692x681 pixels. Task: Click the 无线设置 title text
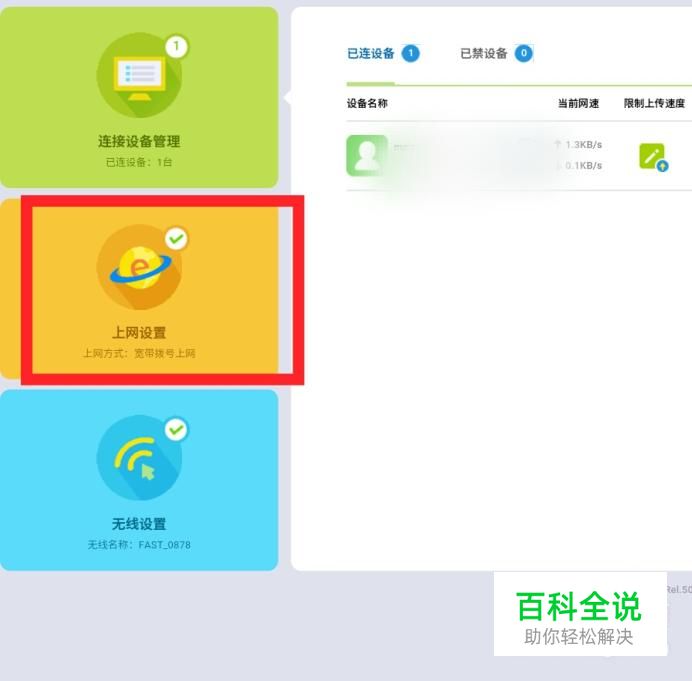(x=139, y=524)
